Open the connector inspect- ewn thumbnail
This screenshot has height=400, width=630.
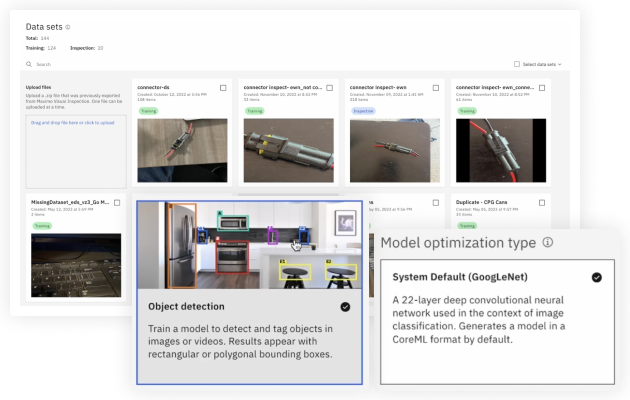tap(395, 150)
